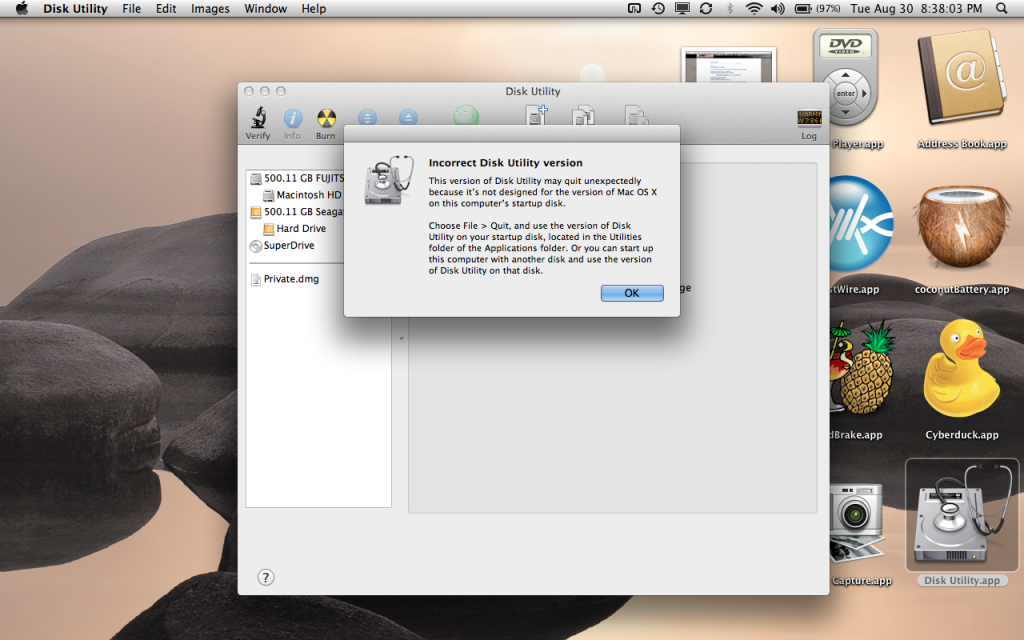The height and width of the screenshot is (640, 1024).
Task: Select Macintosh HD volume
Action: 302,195
